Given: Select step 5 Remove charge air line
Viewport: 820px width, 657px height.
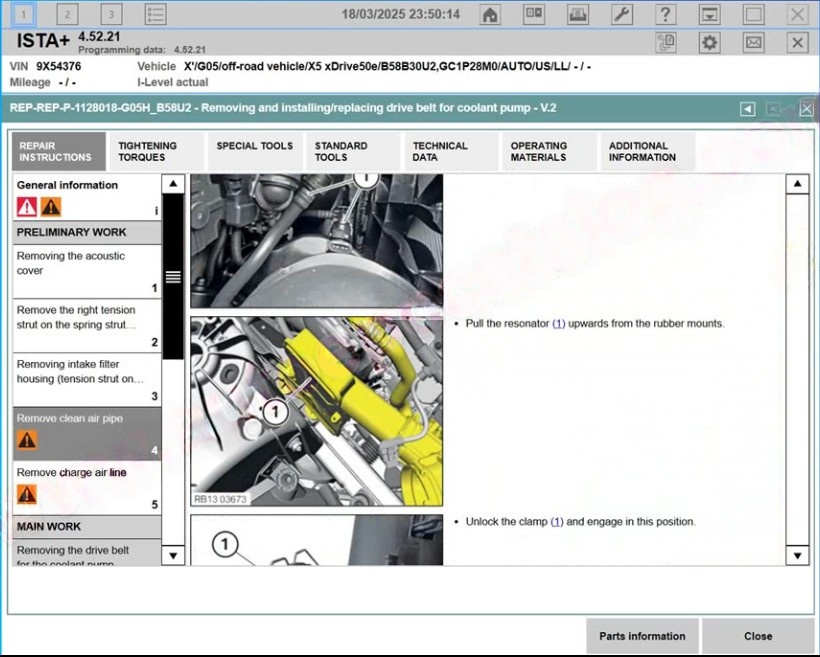Looking at the screenshot, I should tap(87, 488).
